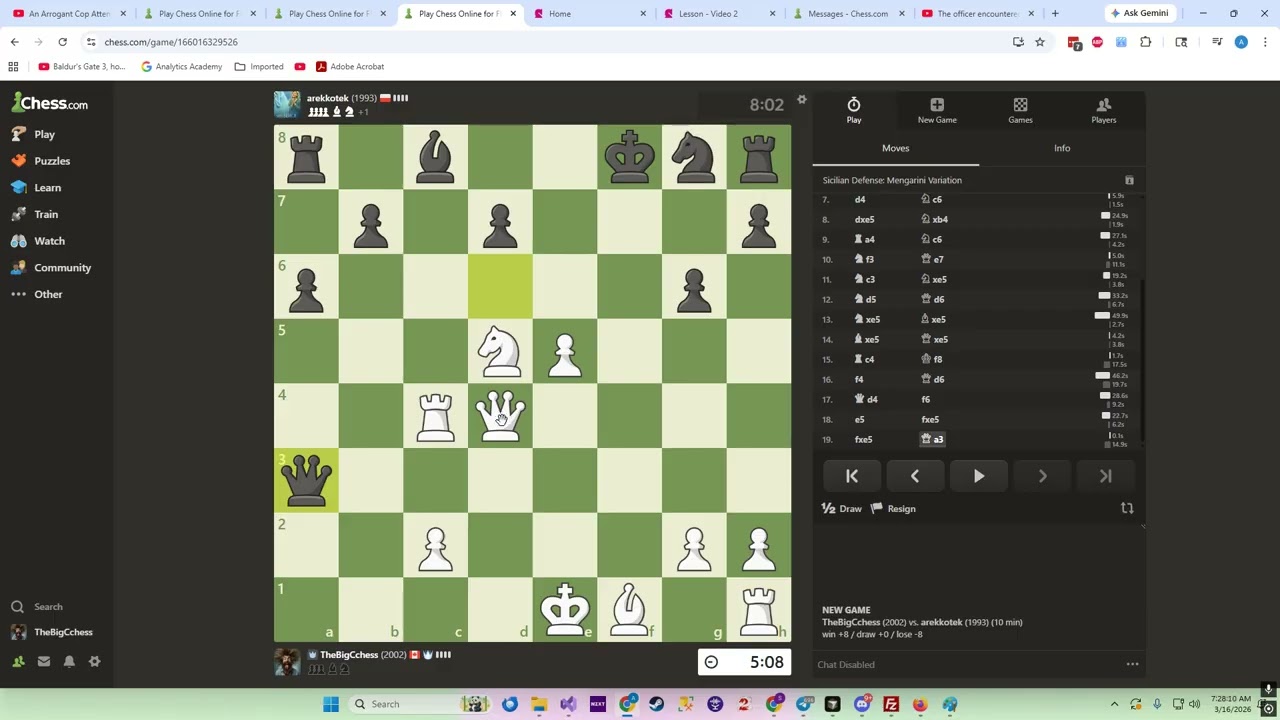Jump to the first move of the game
The image size is (1280, 720).
[x=851, y=477]
